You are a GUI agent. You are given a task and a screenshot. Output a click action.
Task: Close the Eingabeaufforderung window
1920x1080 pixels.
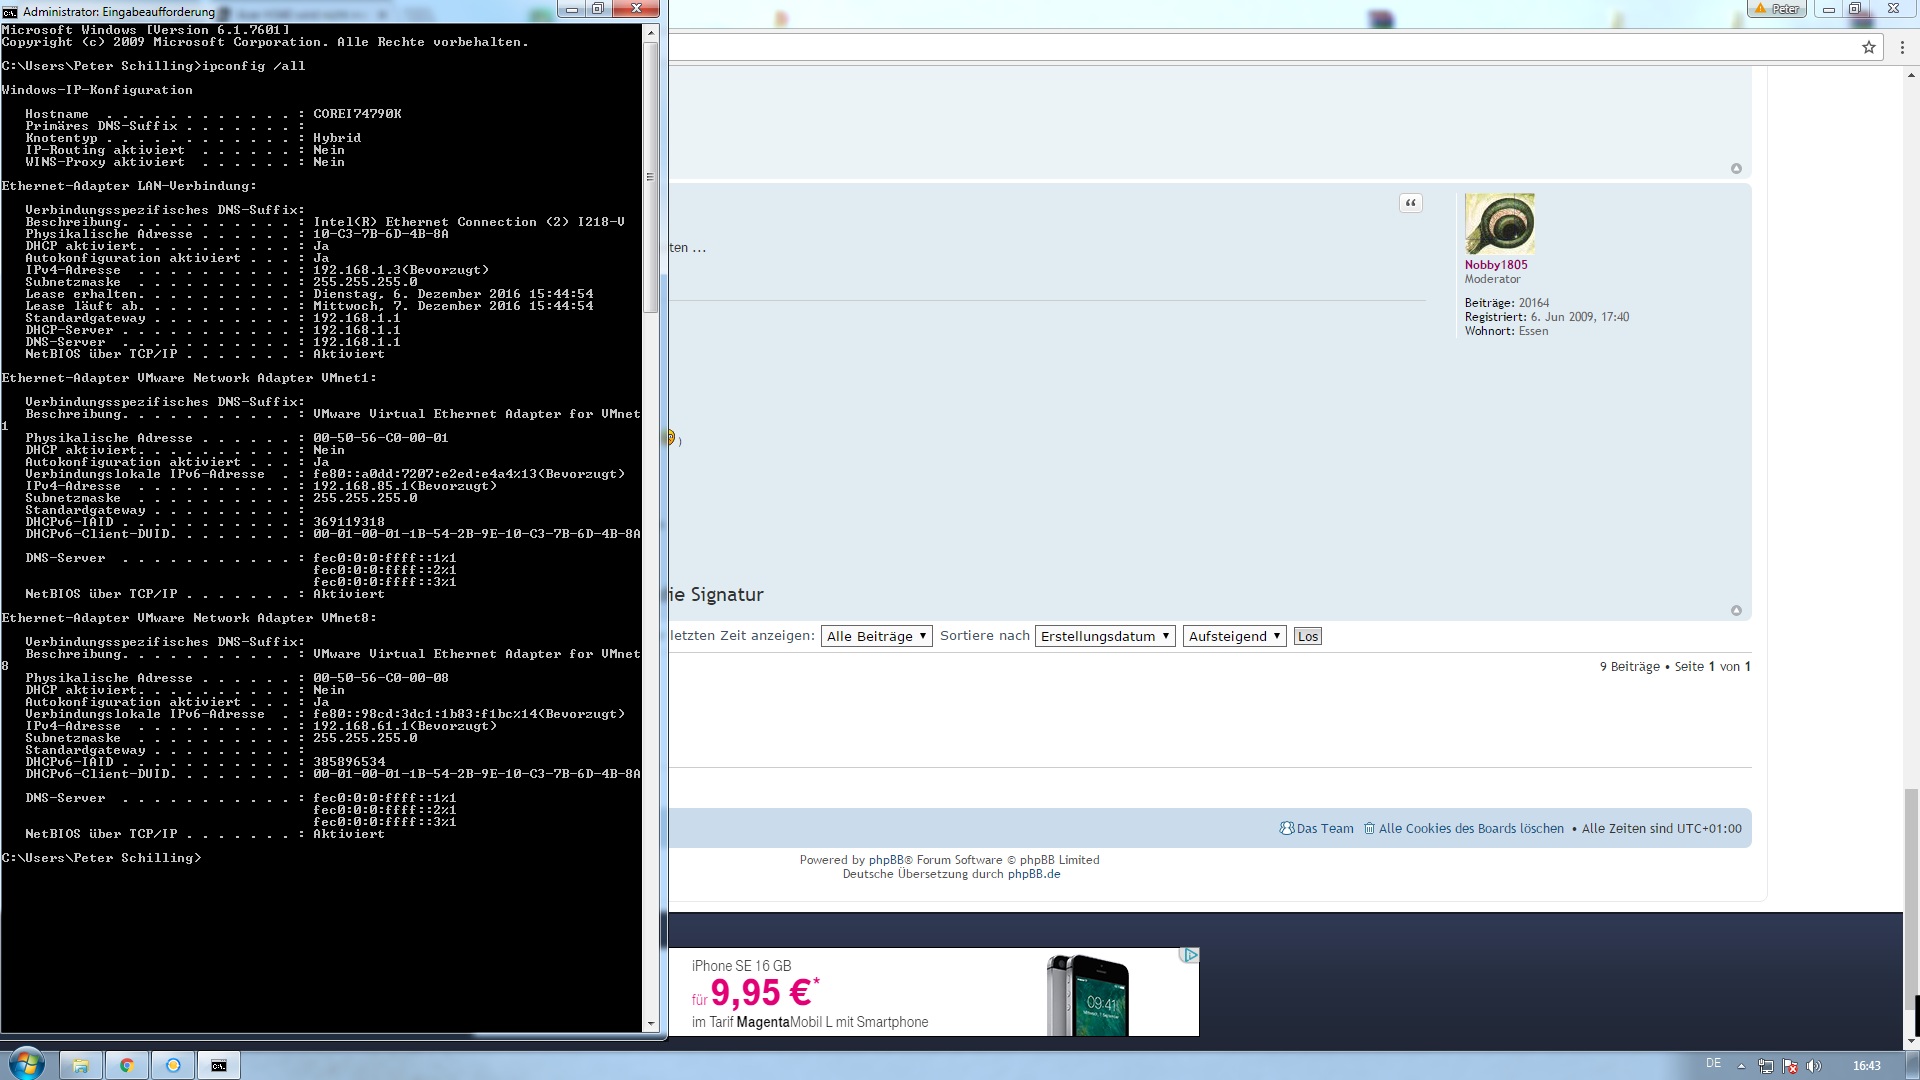click(x=636, y=10)
